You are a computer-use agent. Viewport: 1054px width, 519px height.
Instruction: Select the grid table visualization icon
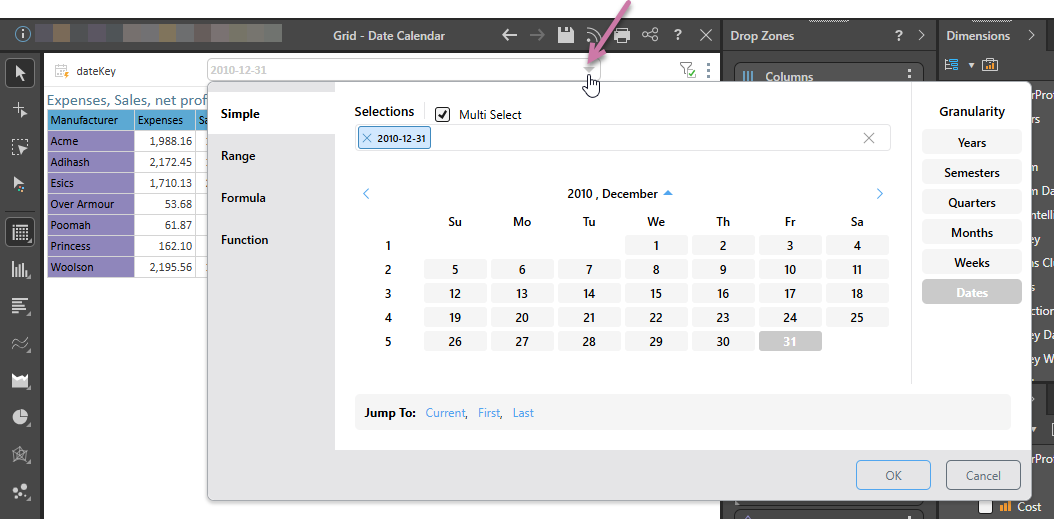[20, 232]
